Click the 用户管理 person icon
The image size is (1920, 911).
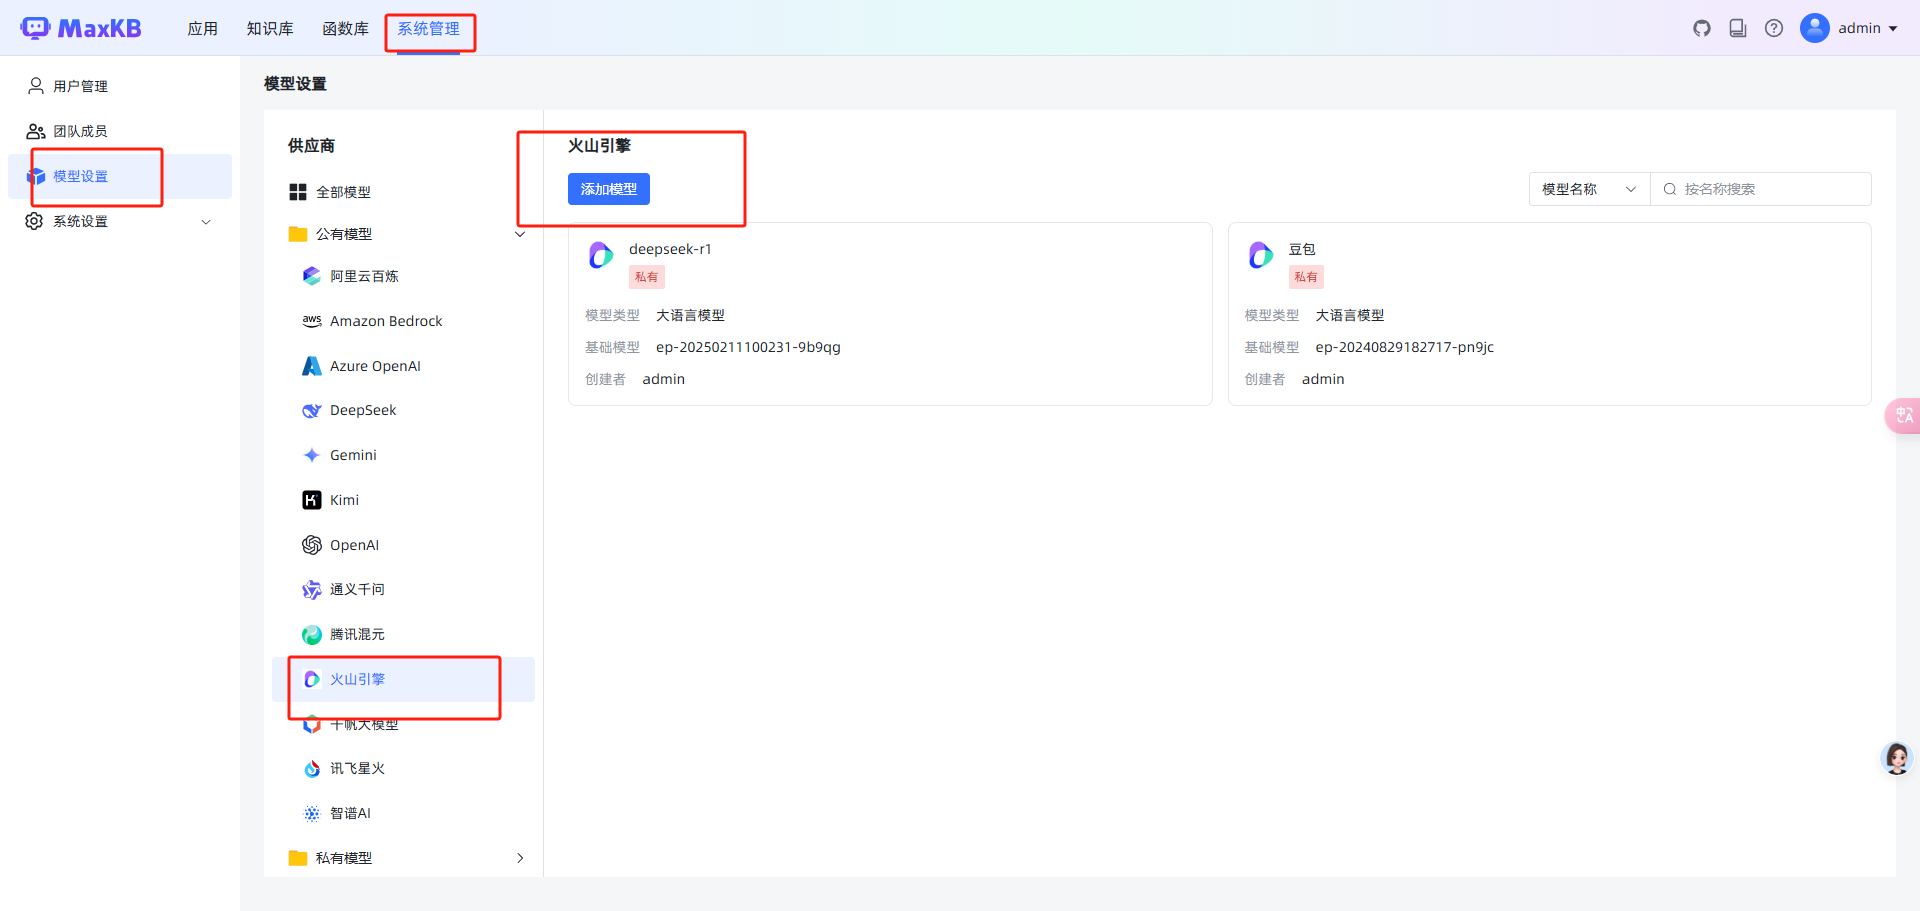(36, 86)
